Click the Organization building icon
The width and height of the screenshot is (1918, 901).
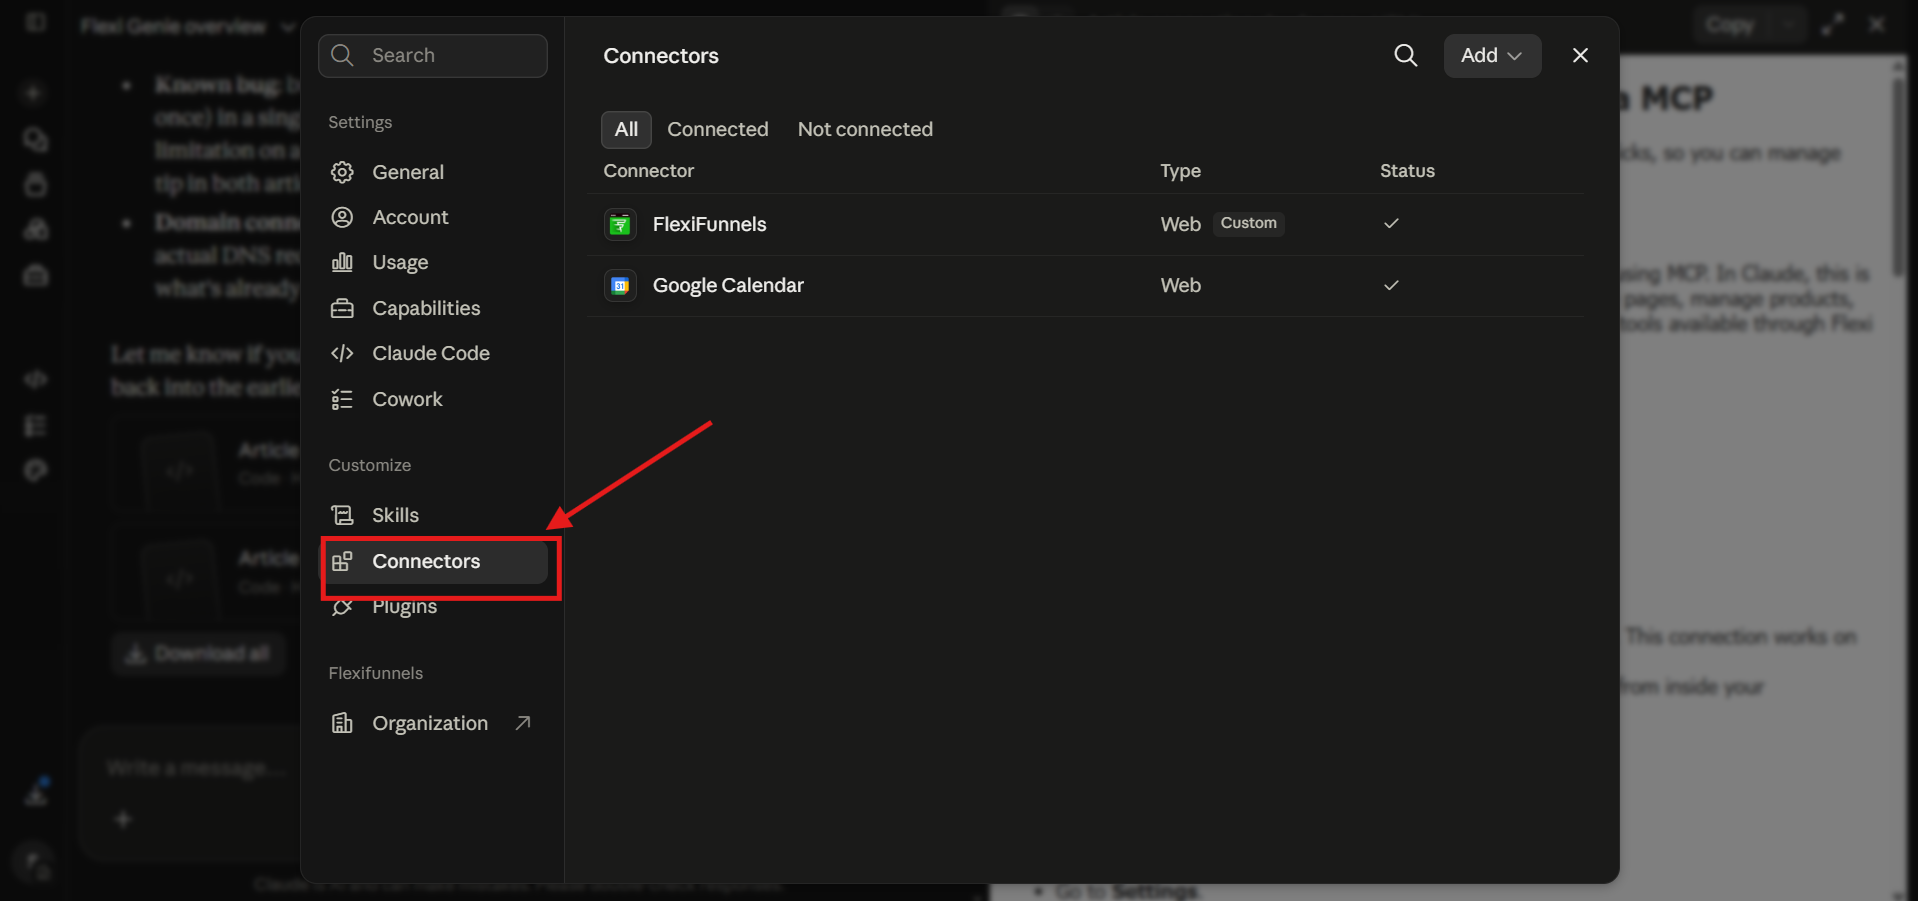click(342, 723)
